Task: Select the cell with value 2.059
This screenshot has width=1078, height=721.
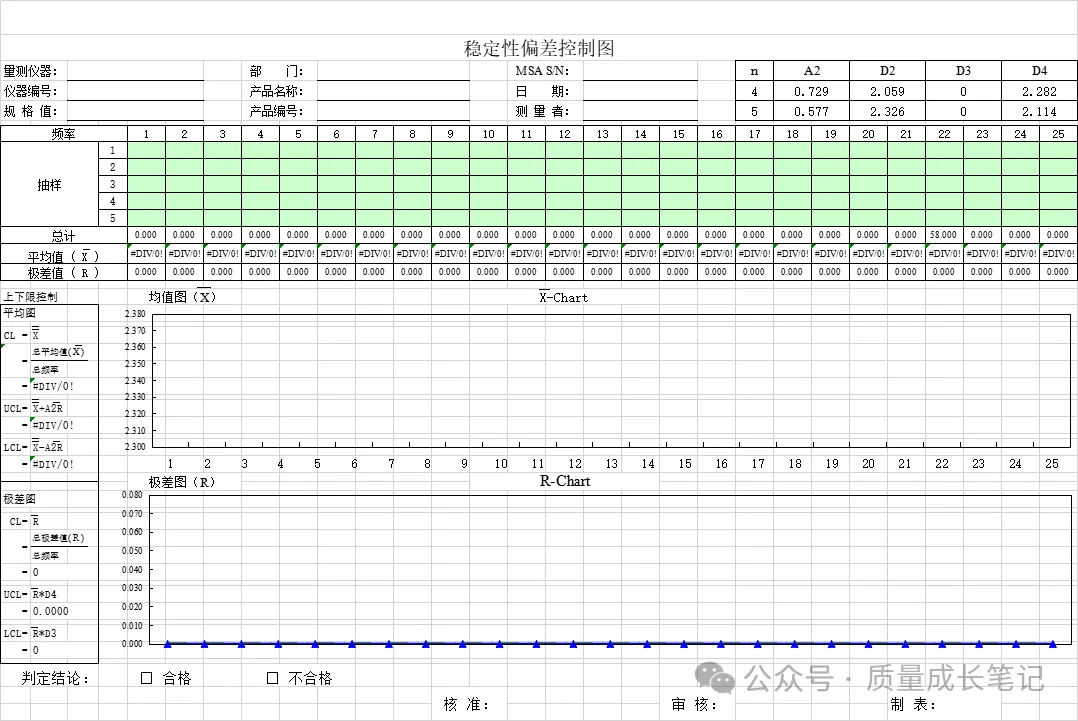Action: 888,91
